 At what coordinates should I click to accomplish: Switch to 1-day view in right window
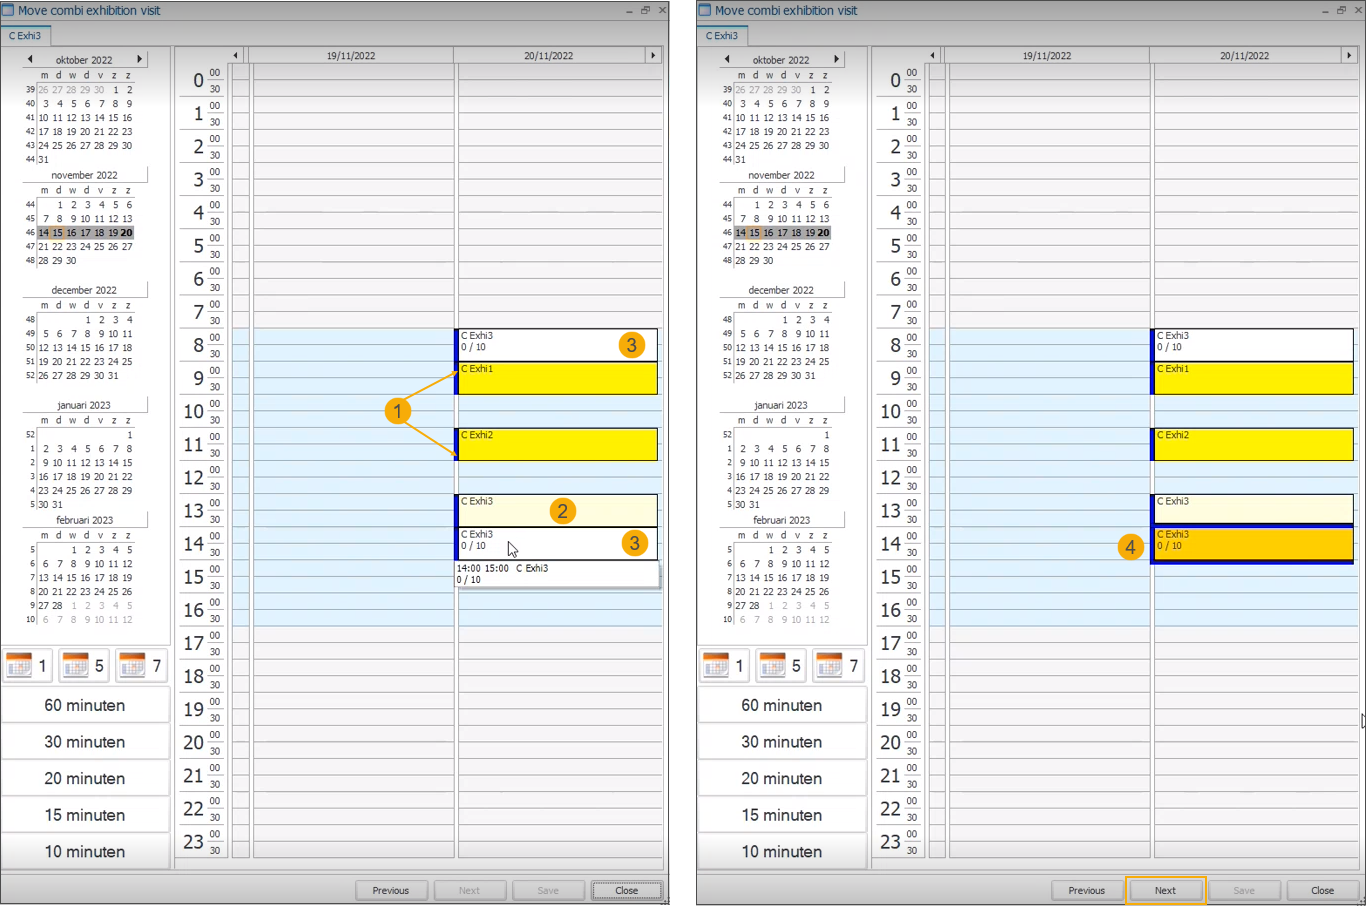point(724,665)
